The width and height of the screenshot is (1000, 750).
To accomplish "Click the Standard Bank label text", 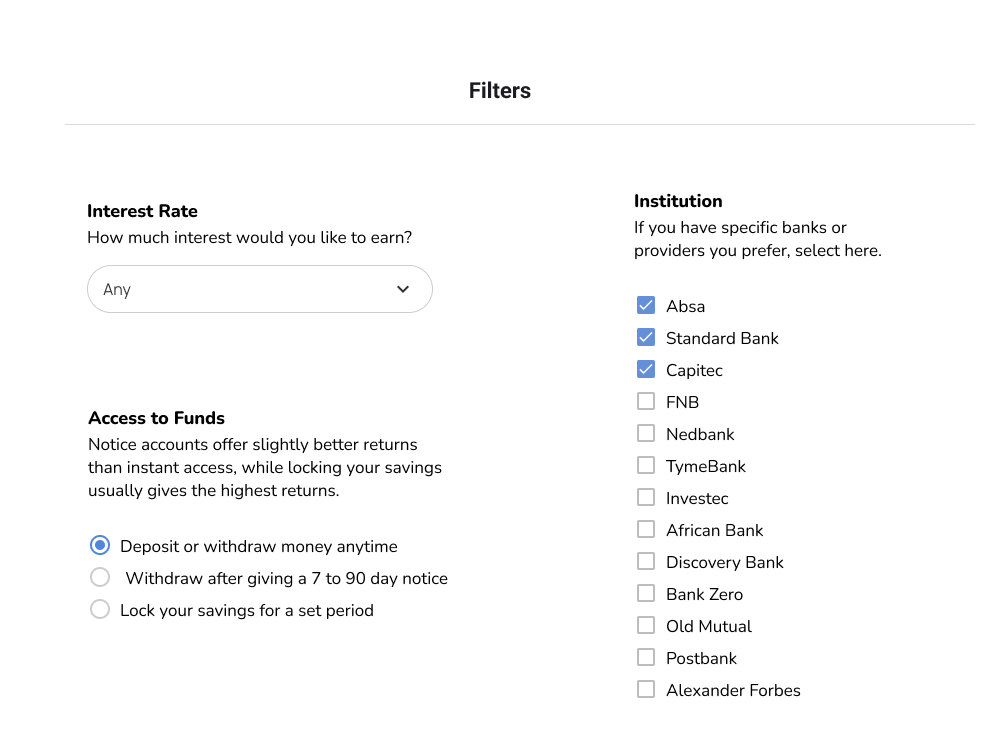I will click(722, 338).
